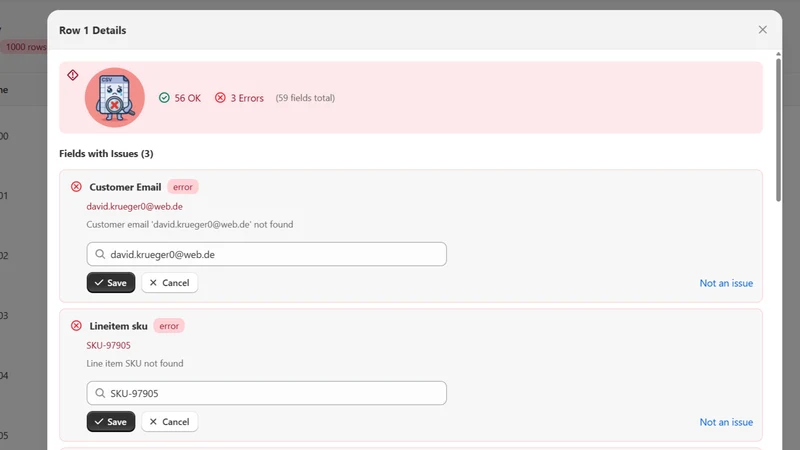Click the '(59 fields total)' text
The width and height of the screenshot is (800, 450).
coord(305,97)
